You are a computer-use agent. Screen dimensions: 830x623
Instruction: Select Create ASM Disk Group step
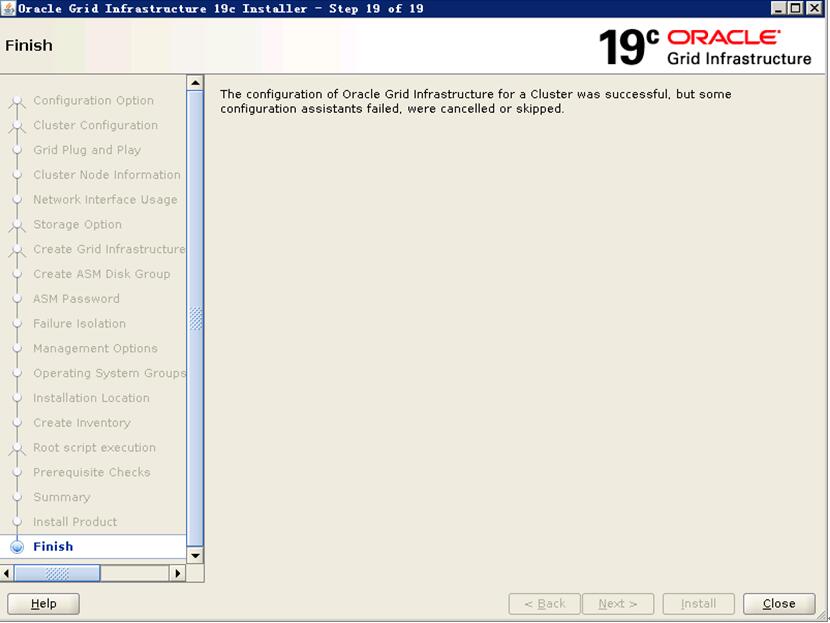102,274
